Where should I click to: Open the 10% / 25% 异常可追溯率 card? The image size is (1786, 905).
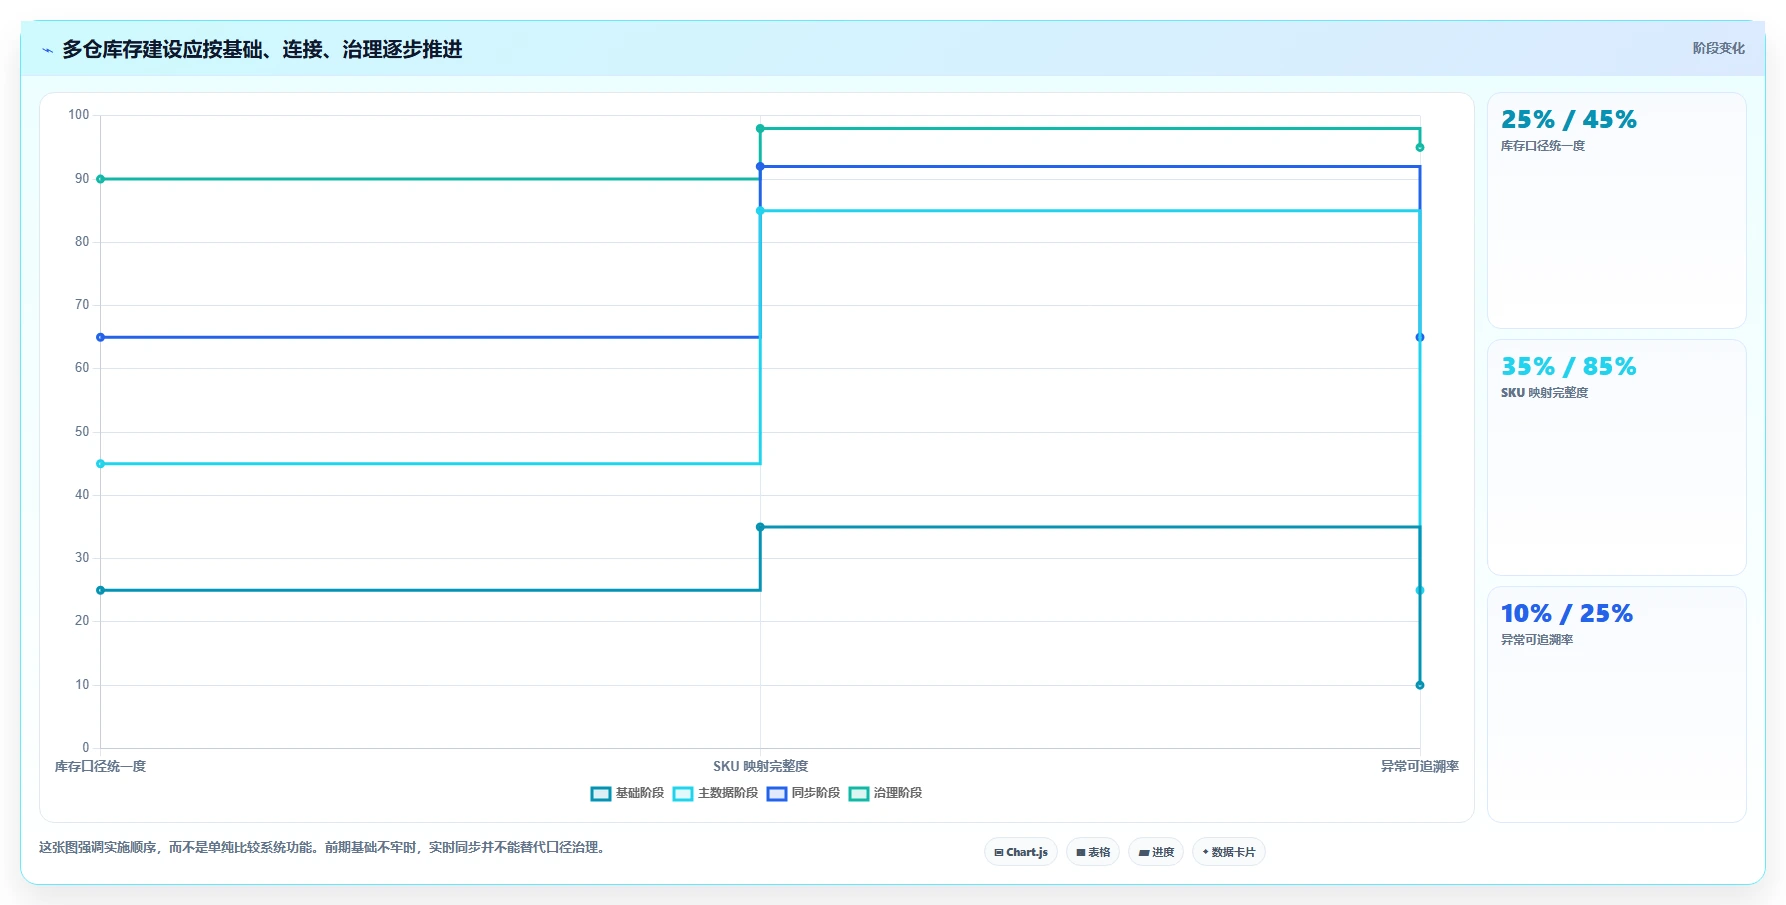(x=1616, y=704)
